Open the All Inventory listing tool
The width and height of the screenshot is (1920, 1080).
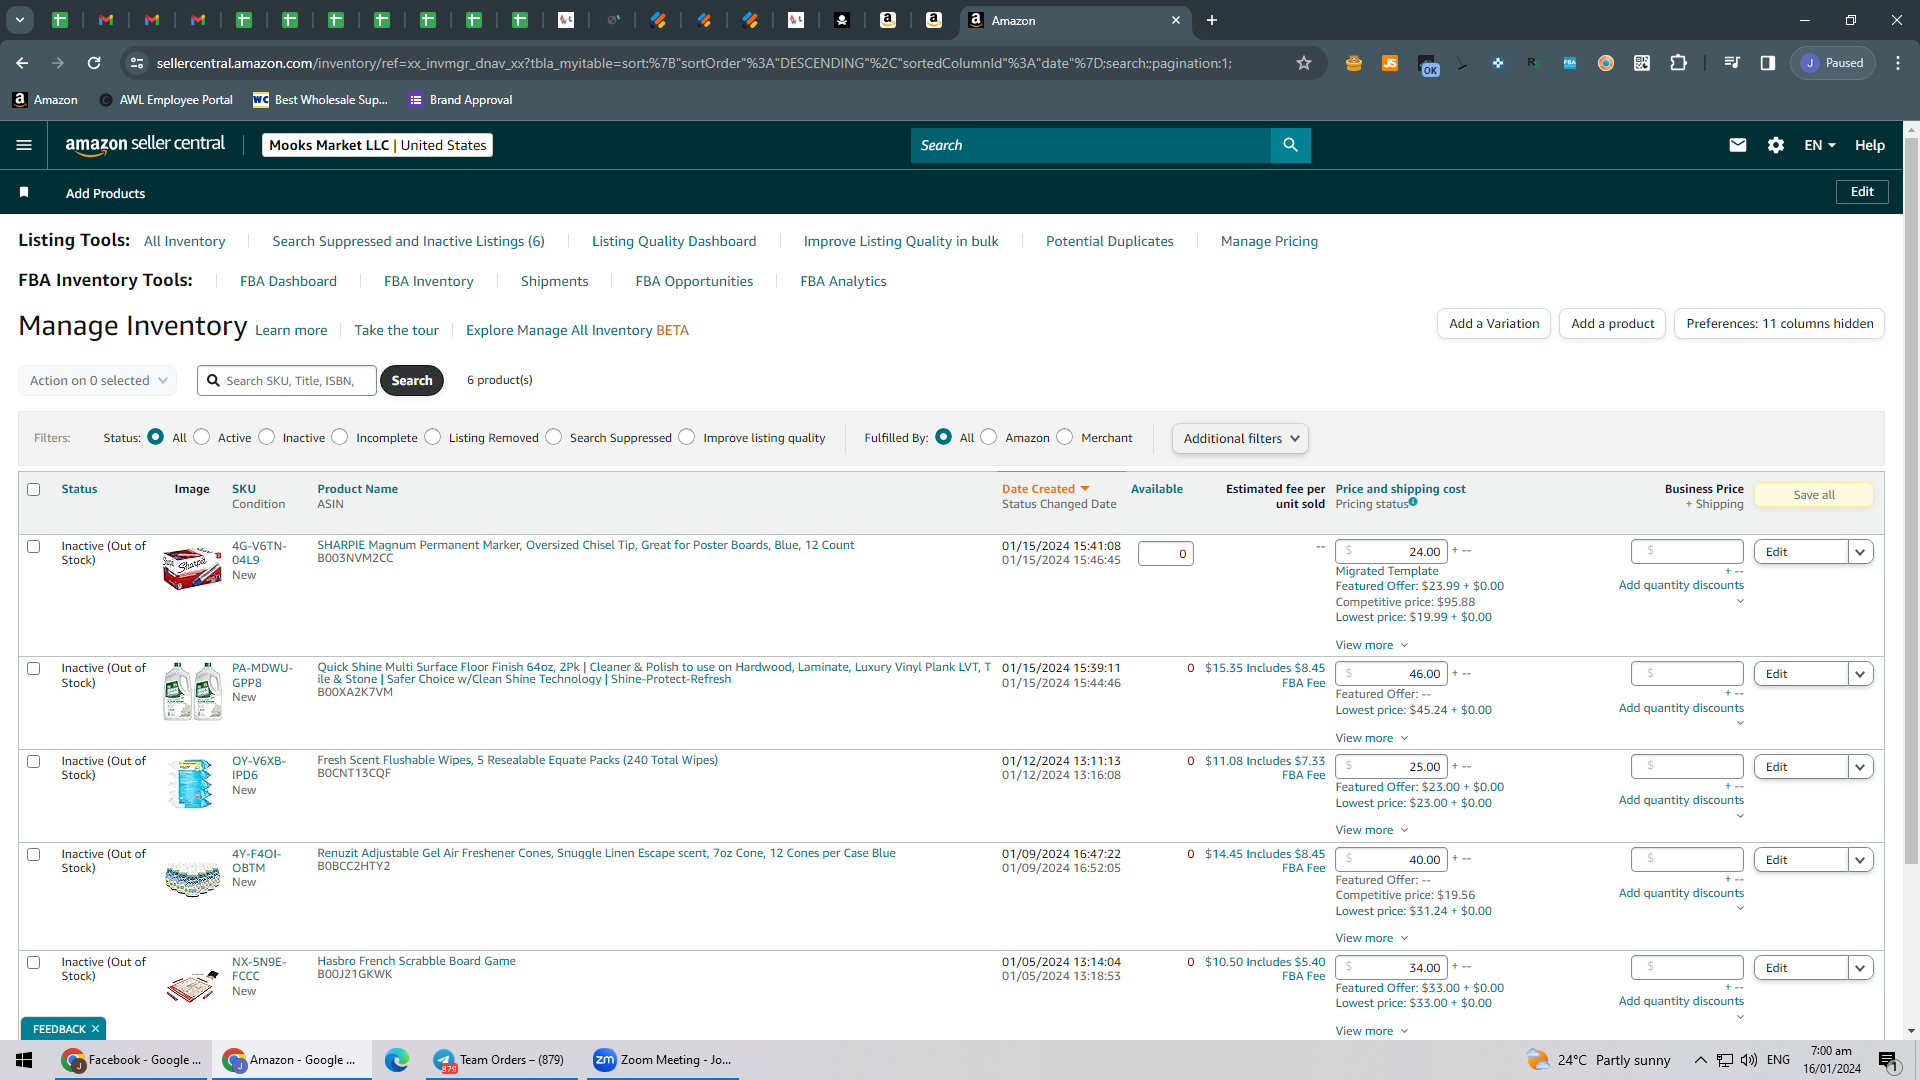point(184,241)
